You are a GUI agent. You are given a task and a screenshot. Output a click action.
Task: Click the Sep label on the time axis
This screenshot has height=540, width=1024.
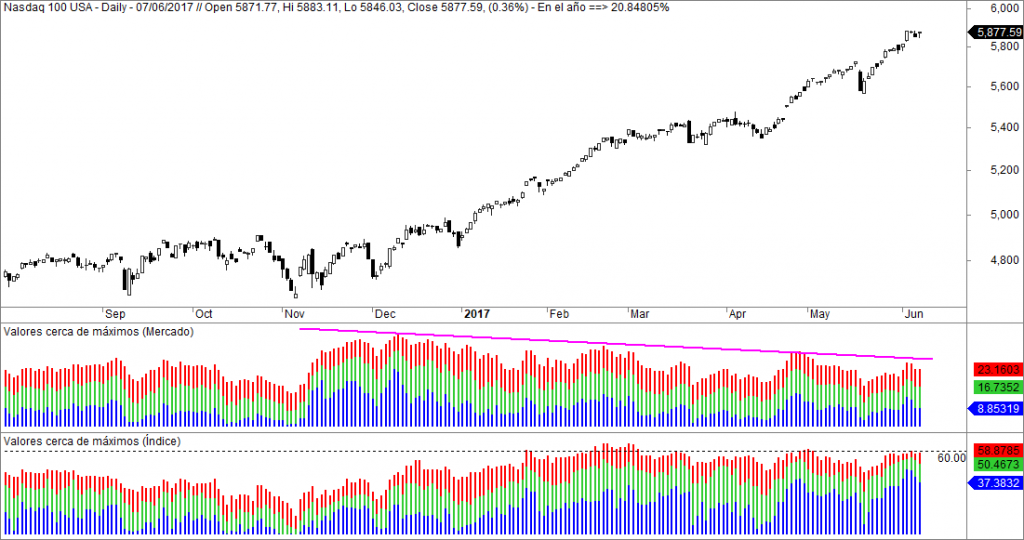(115, 312)
